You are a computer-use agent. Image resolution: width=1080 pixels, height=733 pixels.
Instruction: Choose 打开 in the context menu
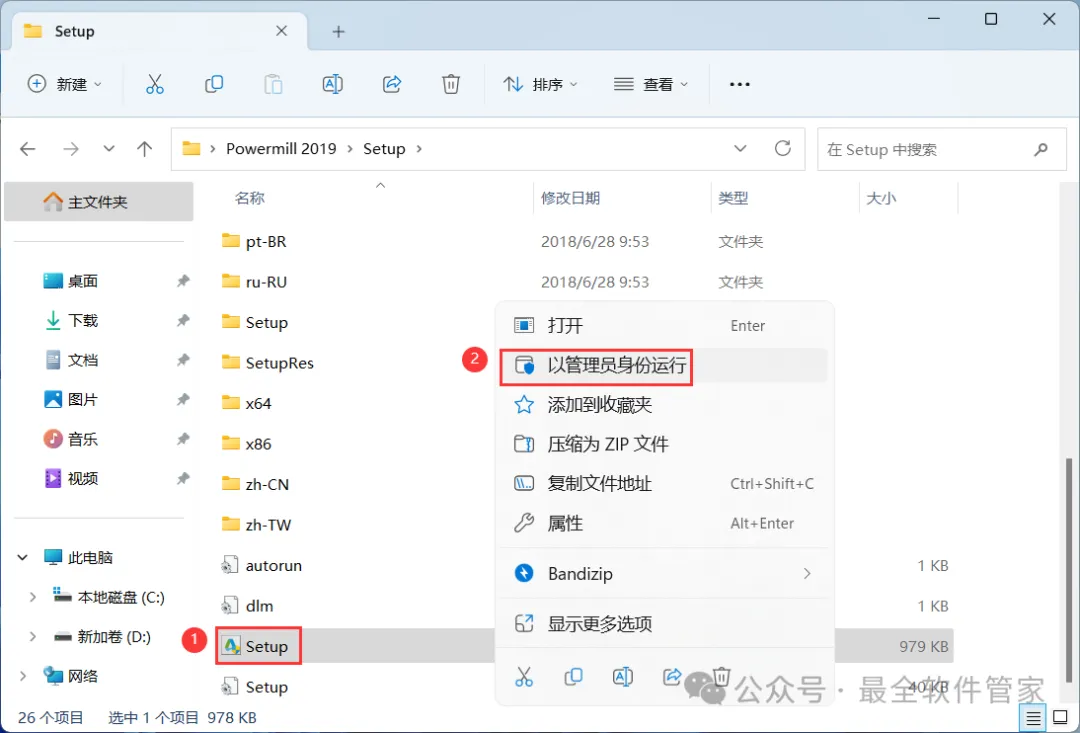click(x=663, y=325)
